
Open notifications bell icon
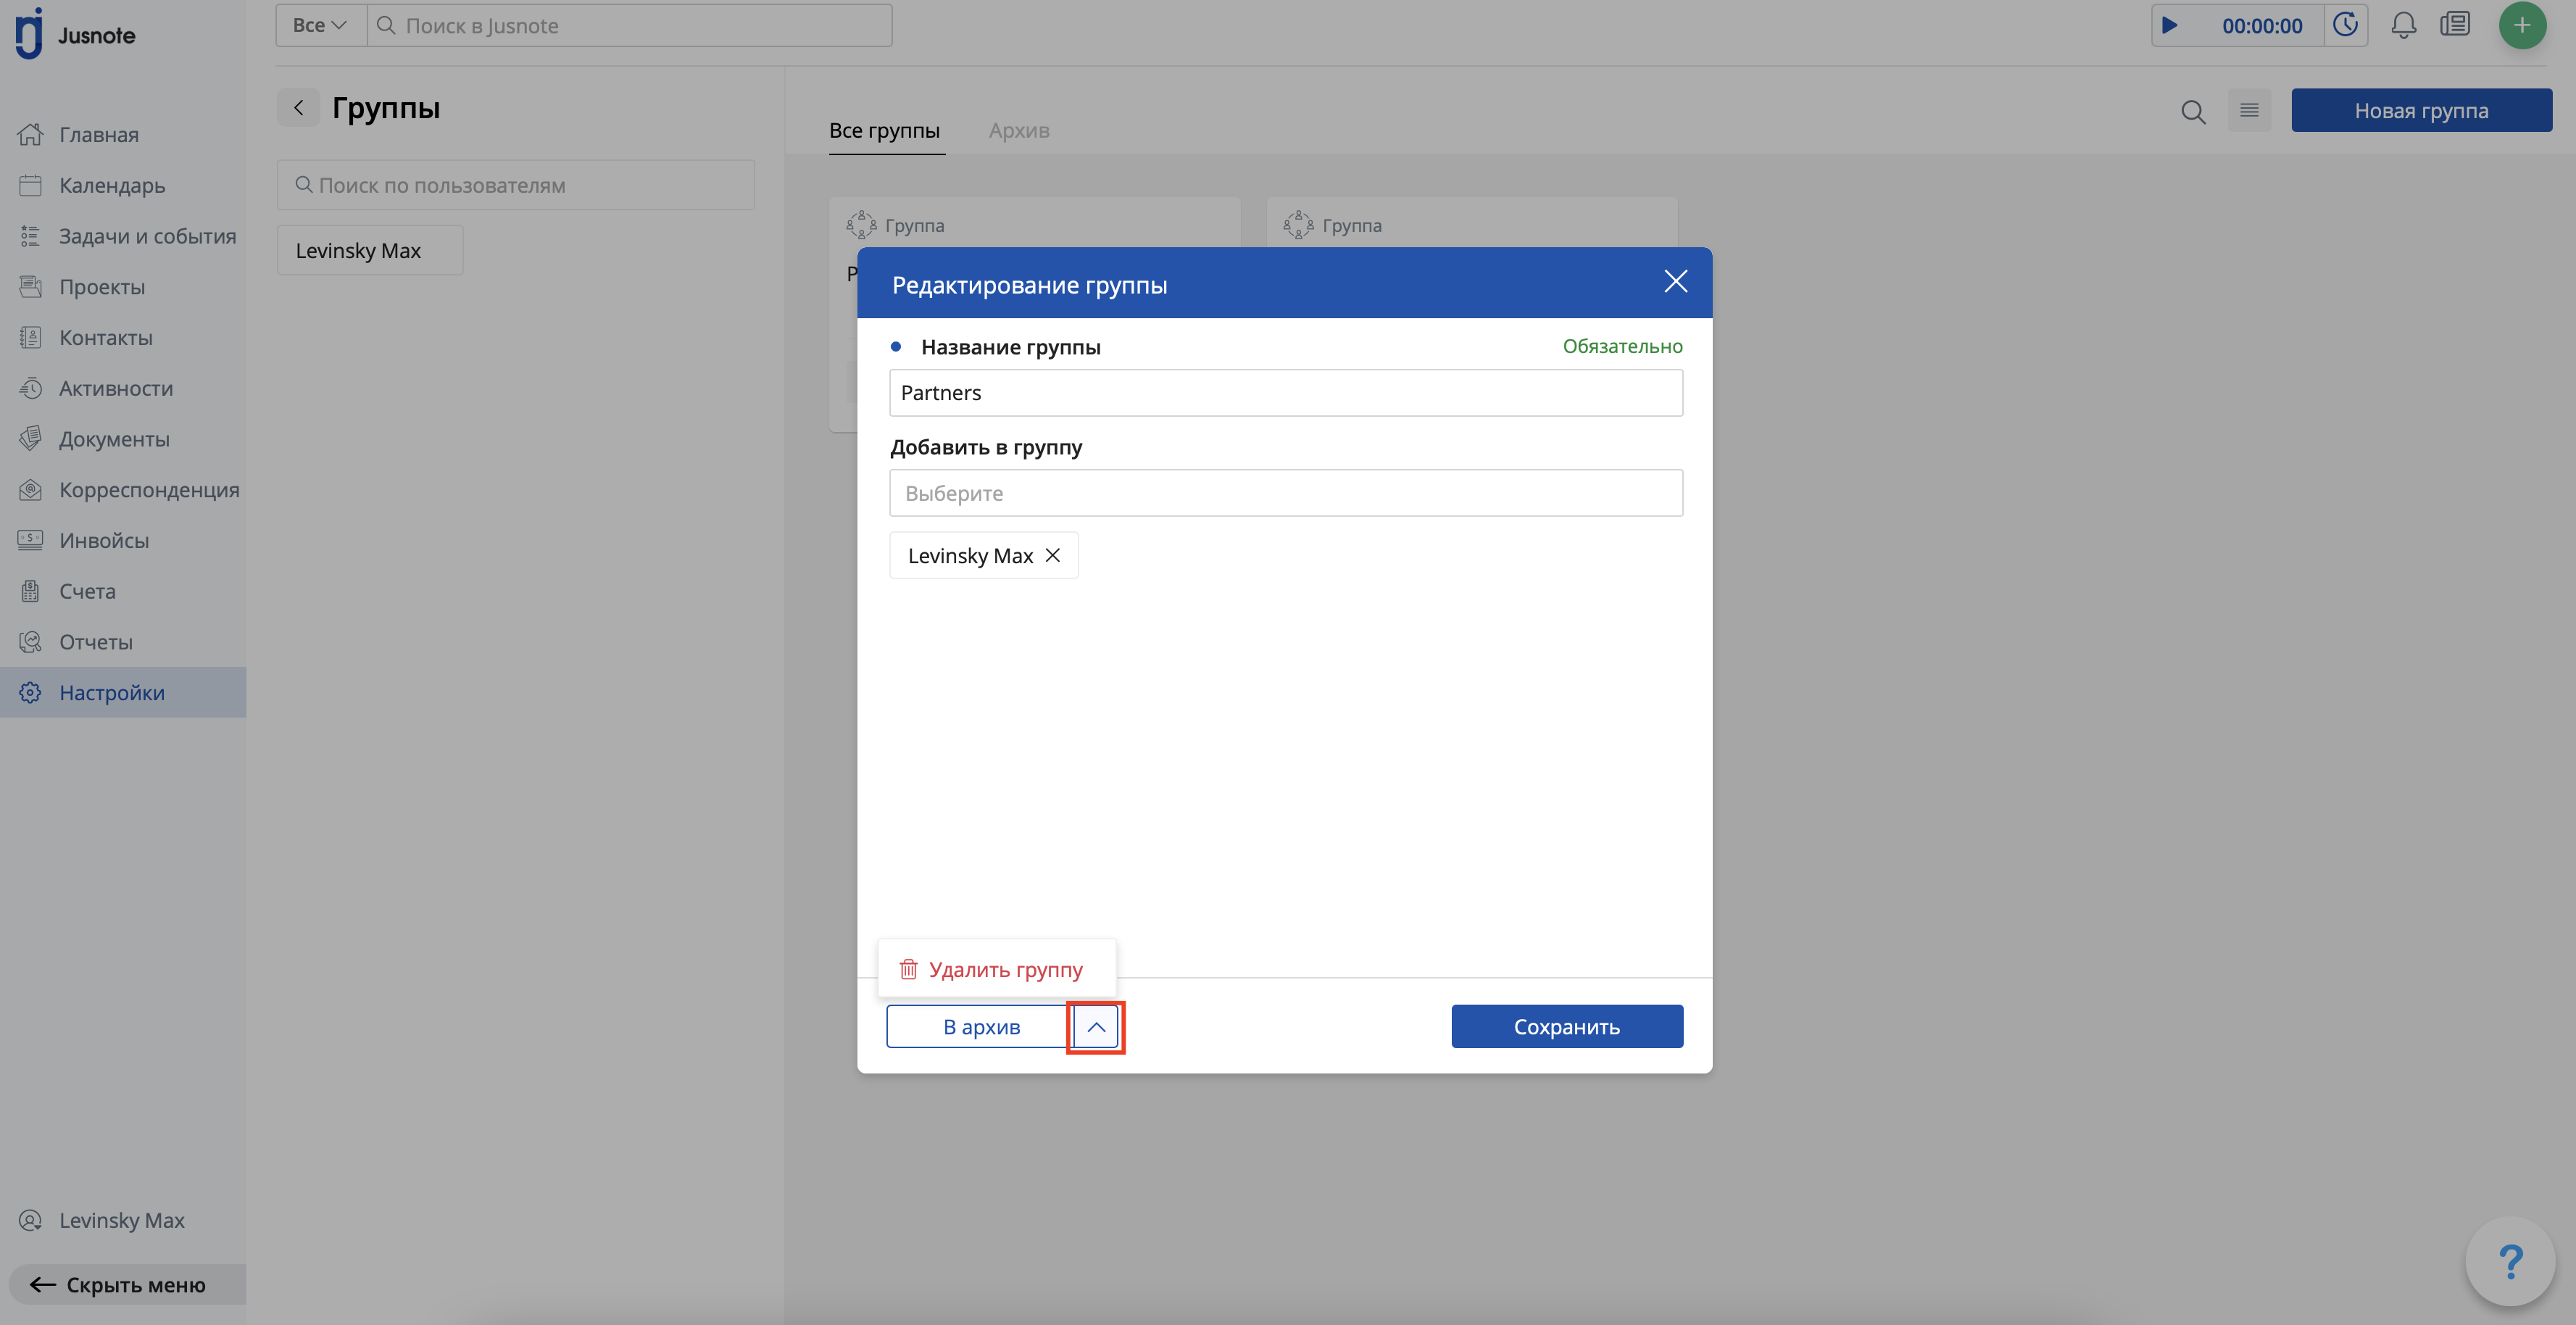point(2403,25)
